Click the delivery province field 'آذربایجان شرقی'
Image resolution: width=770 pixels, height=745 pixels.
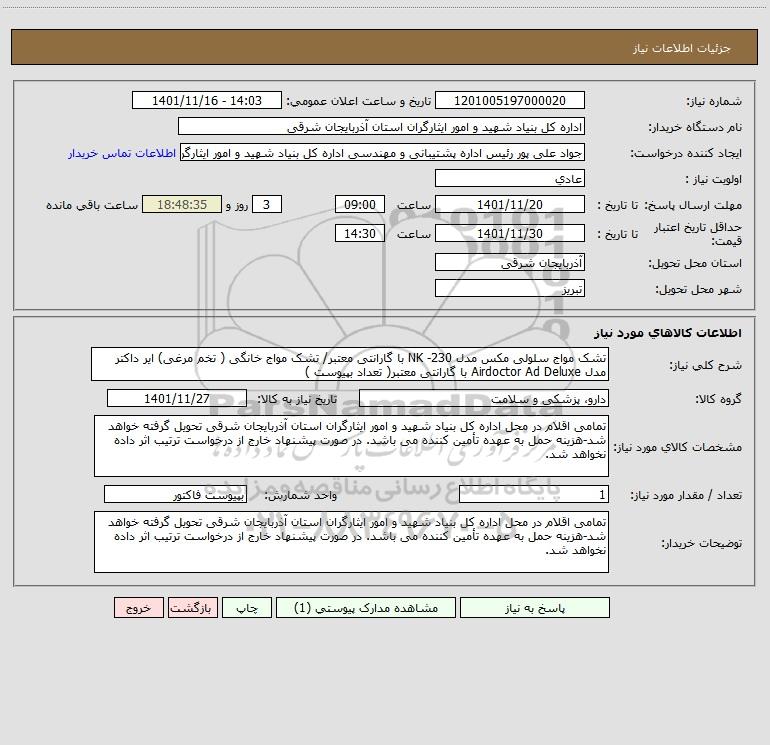(510, 262)
